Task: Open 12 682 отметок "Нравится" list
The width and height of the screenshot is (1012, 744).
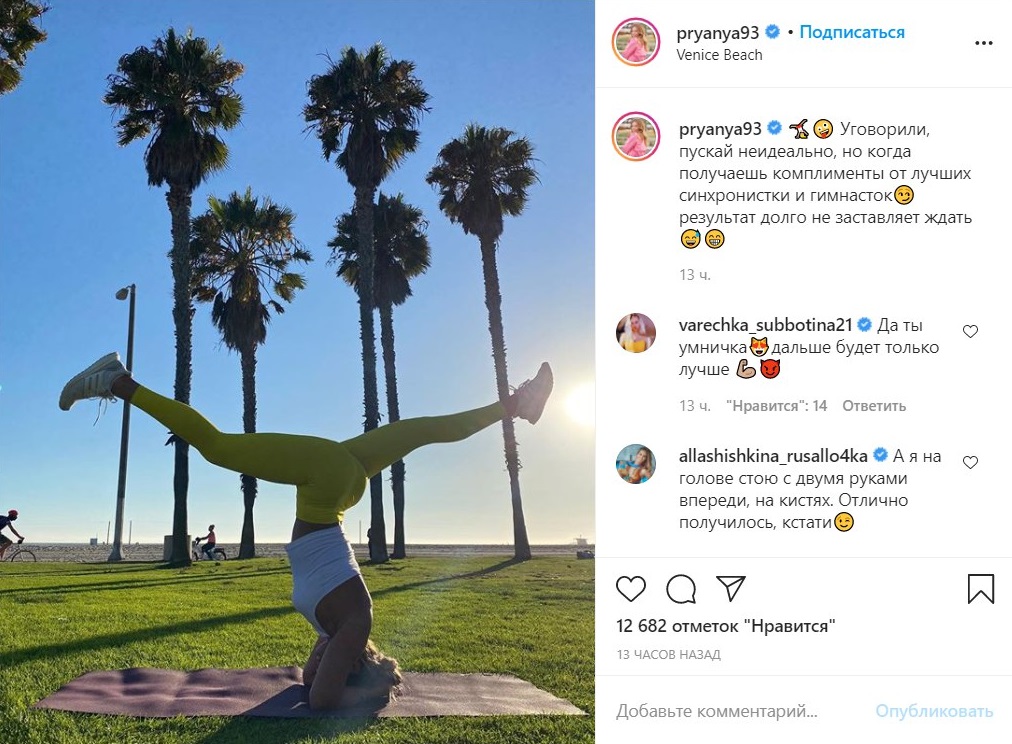Action: pyautogui.click(x=725, y=626)
